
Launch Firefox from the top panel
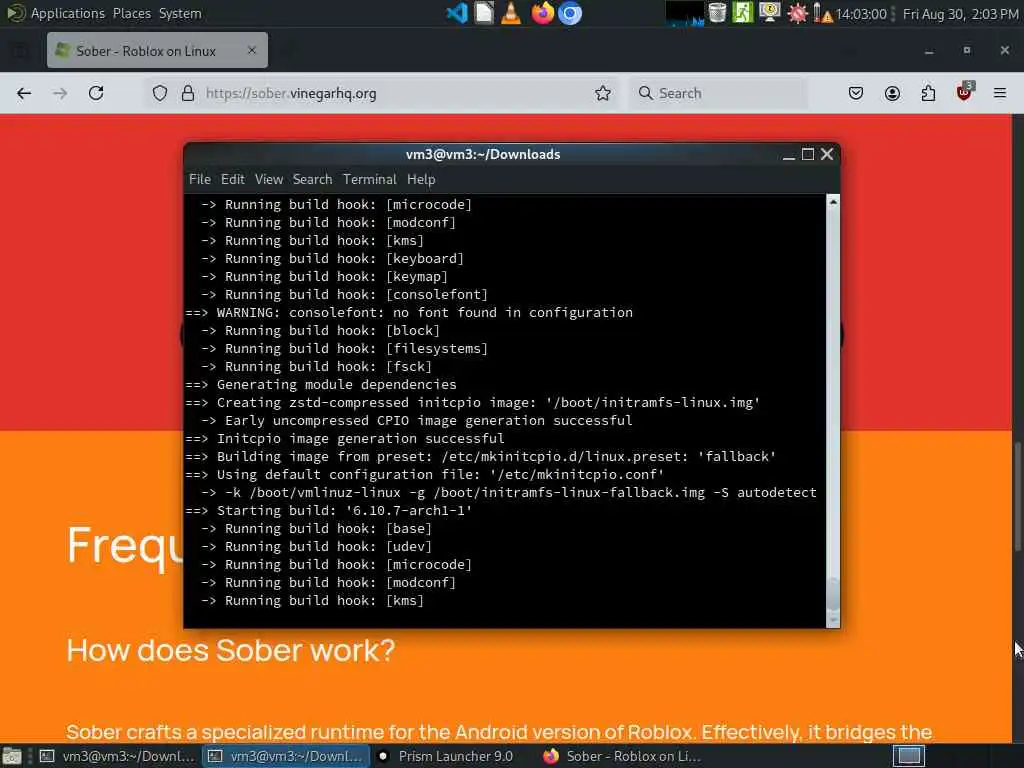tap(542, 13)
